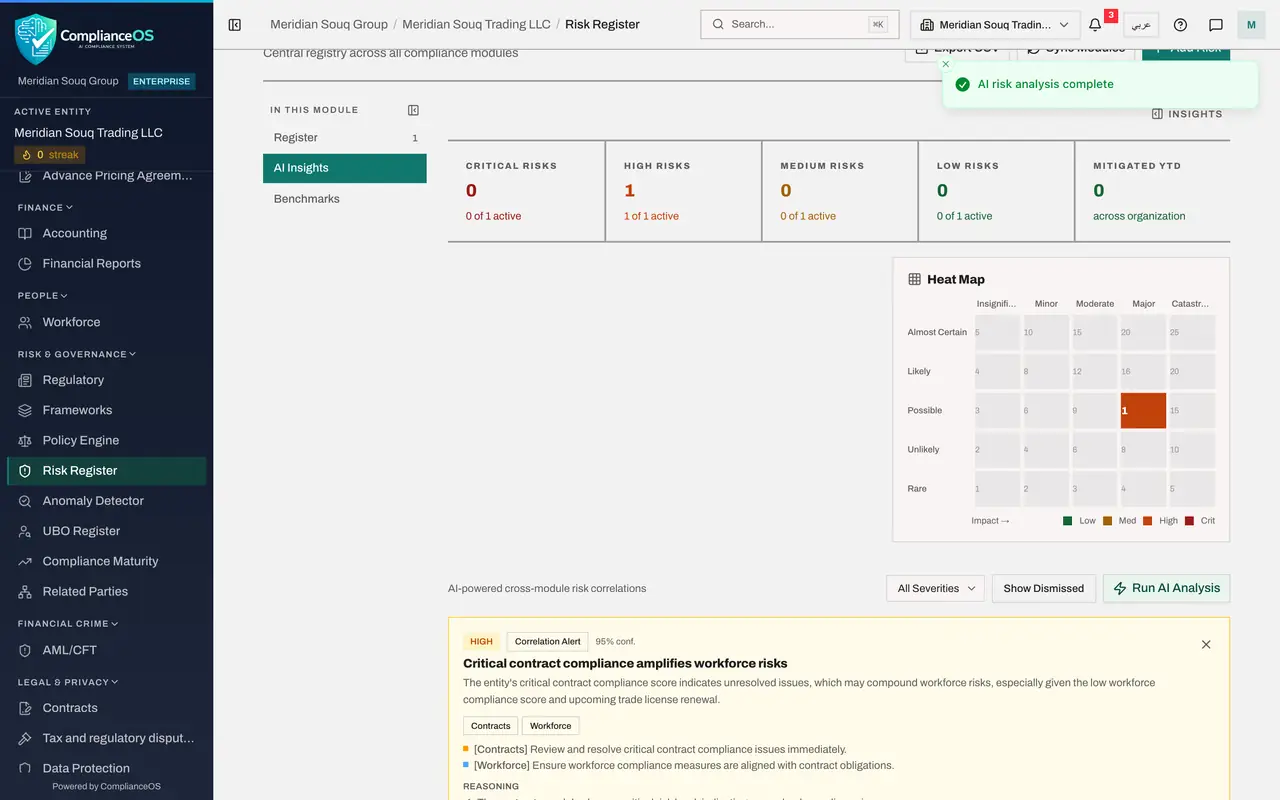Focus the Search input field
1280x800 pixels.
click(800, 24)
